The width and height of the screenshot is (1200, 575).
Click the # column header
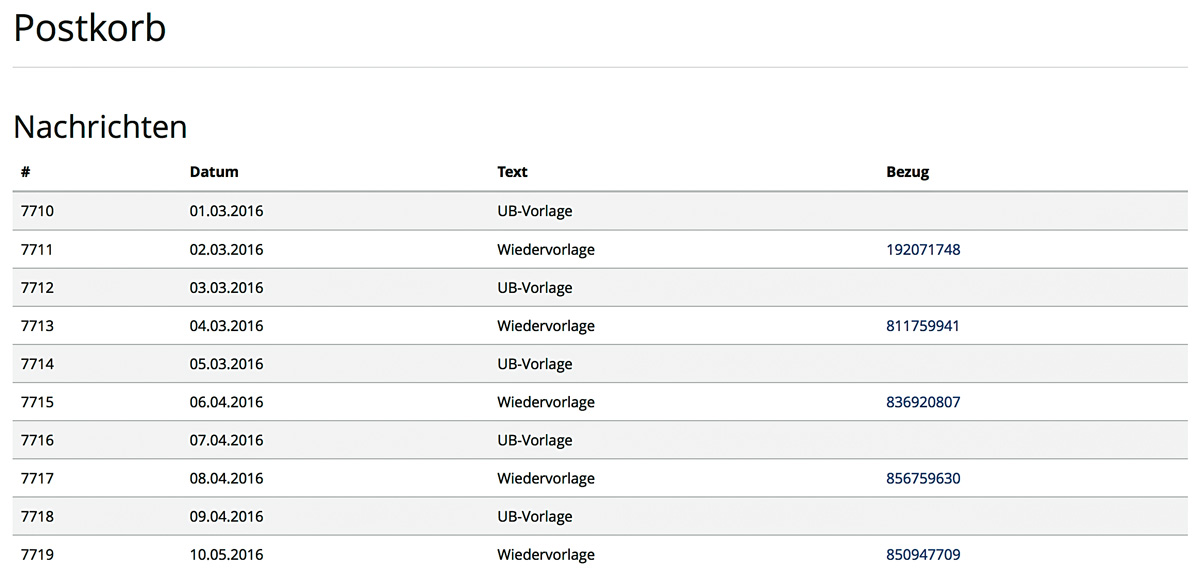pyautogui.click(x=26, y=172)
